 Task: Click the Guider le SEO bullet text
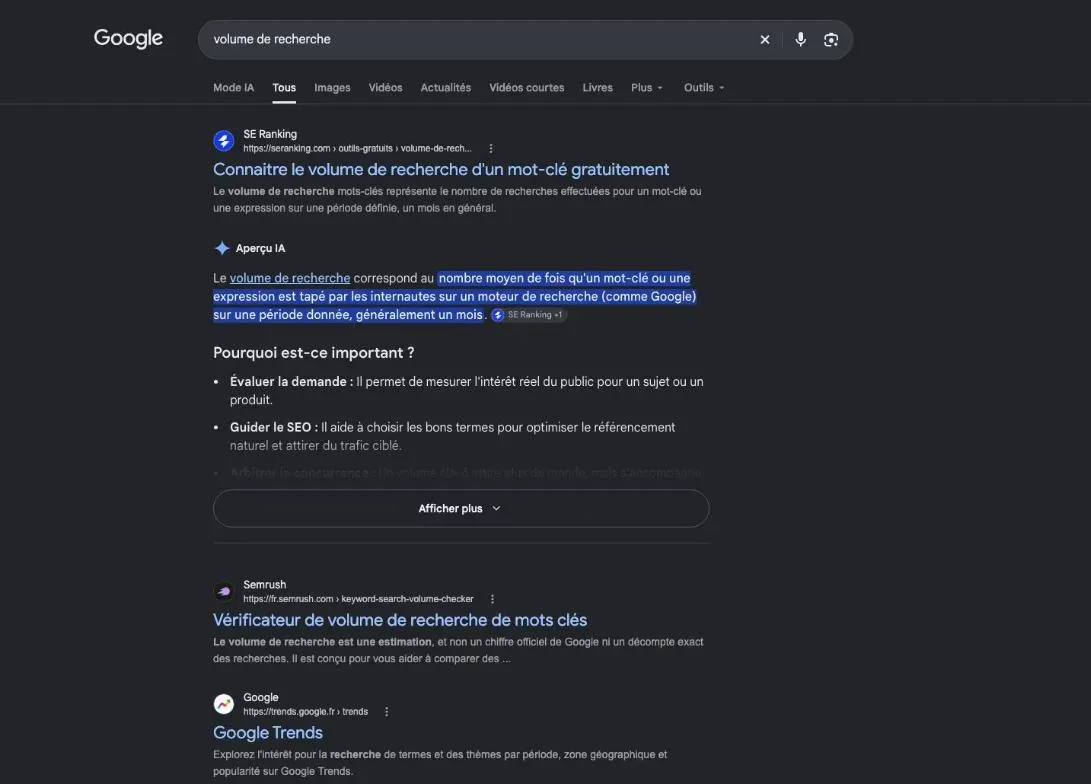tap(452, 436)
